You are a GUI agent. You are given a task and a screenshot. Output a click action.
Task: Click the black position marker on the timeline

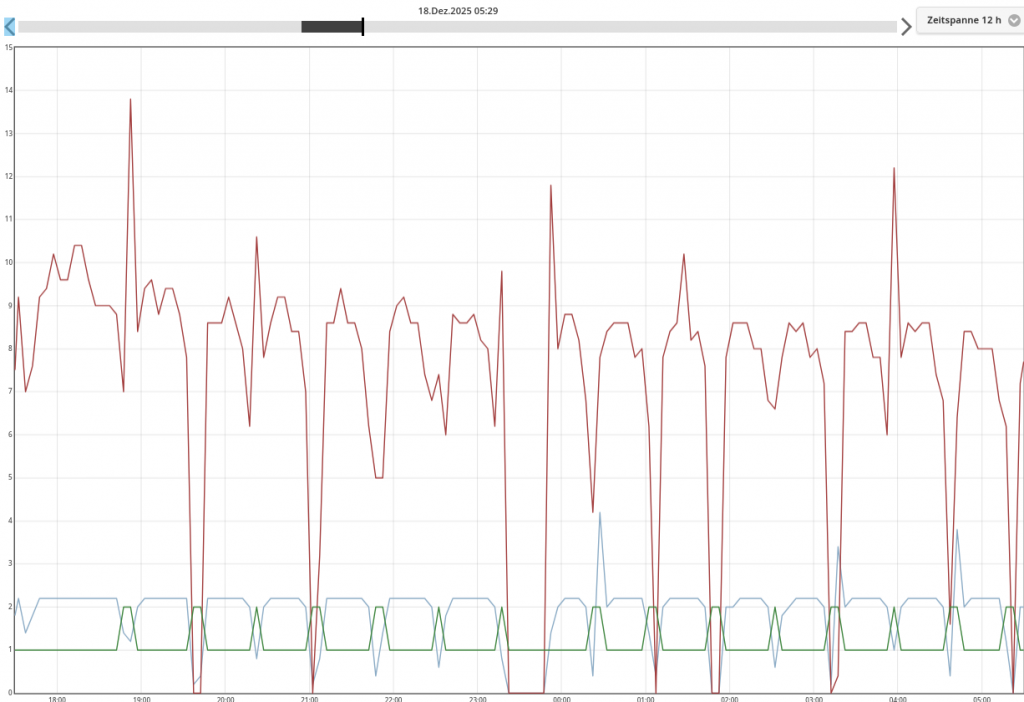[x=363, y=27]
